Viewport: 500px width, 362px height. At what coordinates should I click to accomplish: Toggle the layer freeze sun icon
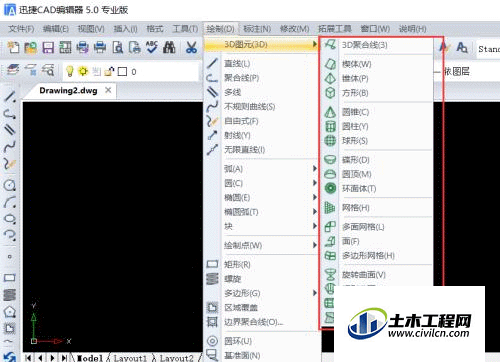tap(83, 71)
